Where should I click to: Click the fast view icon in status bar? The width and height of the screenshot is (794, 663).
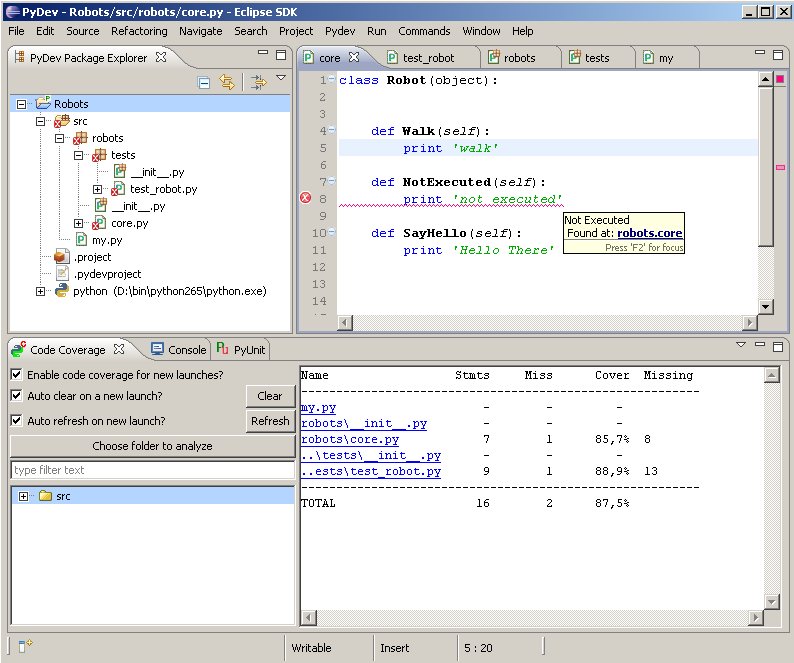point(25,646)
